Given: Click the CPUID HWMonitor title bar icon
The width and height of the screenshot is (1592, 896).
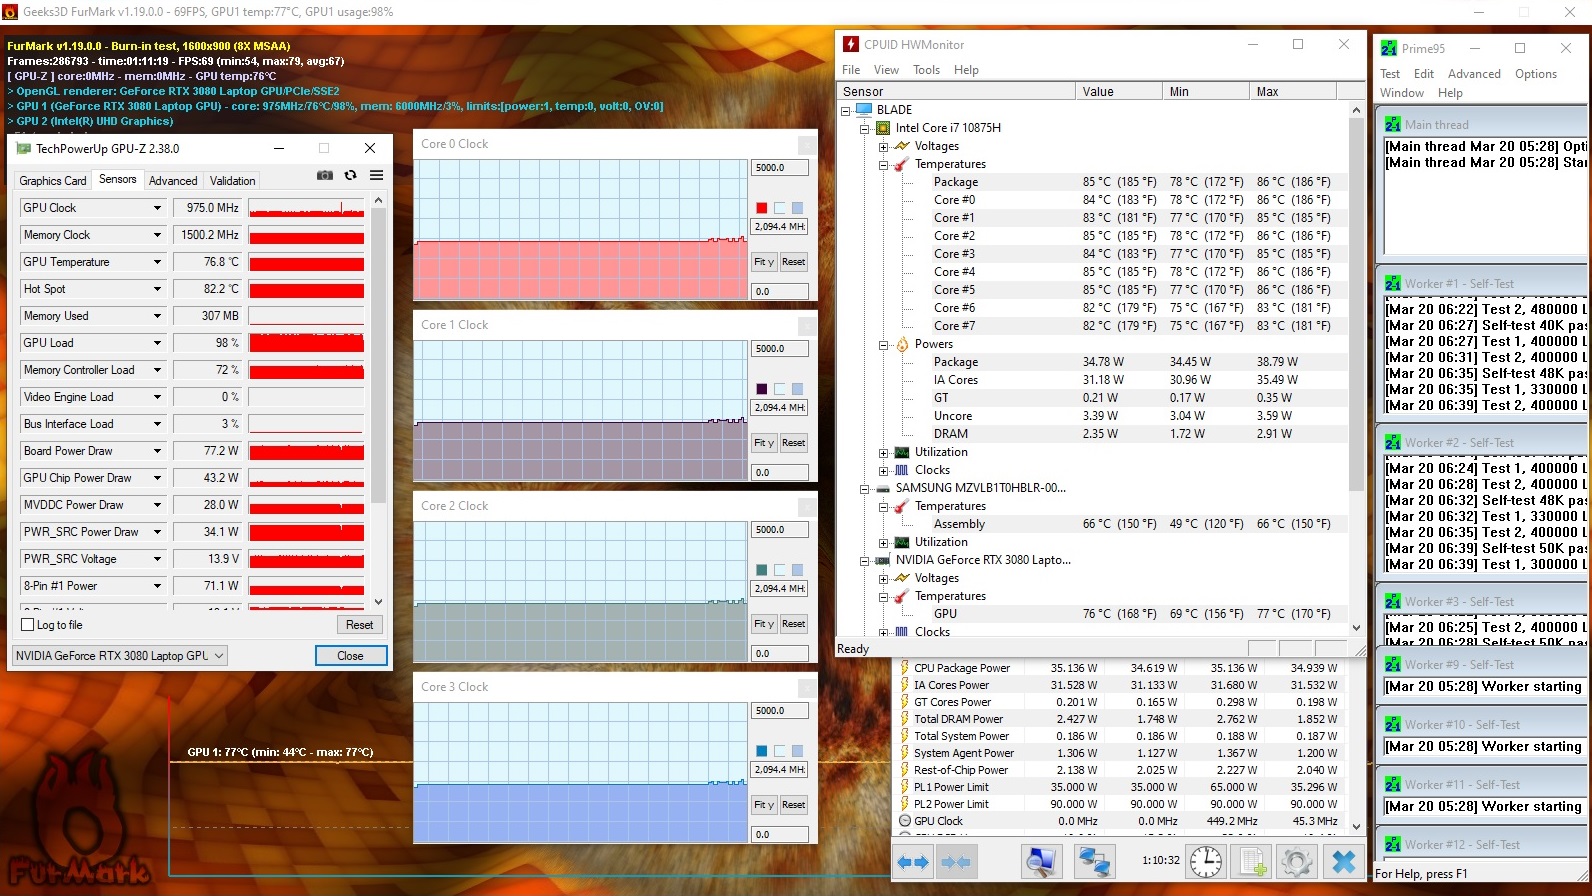Looking at the screenshot, I should (x=851, y=44).
